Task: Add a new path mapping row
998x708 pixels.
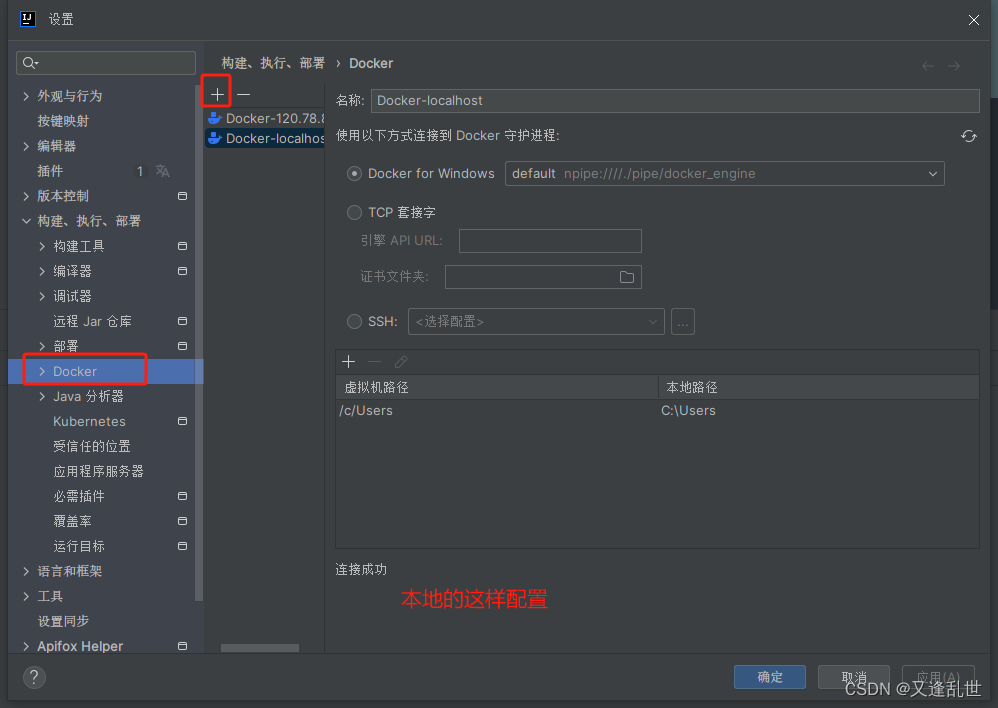Action: pyautogui.click(x=349, y=362)
